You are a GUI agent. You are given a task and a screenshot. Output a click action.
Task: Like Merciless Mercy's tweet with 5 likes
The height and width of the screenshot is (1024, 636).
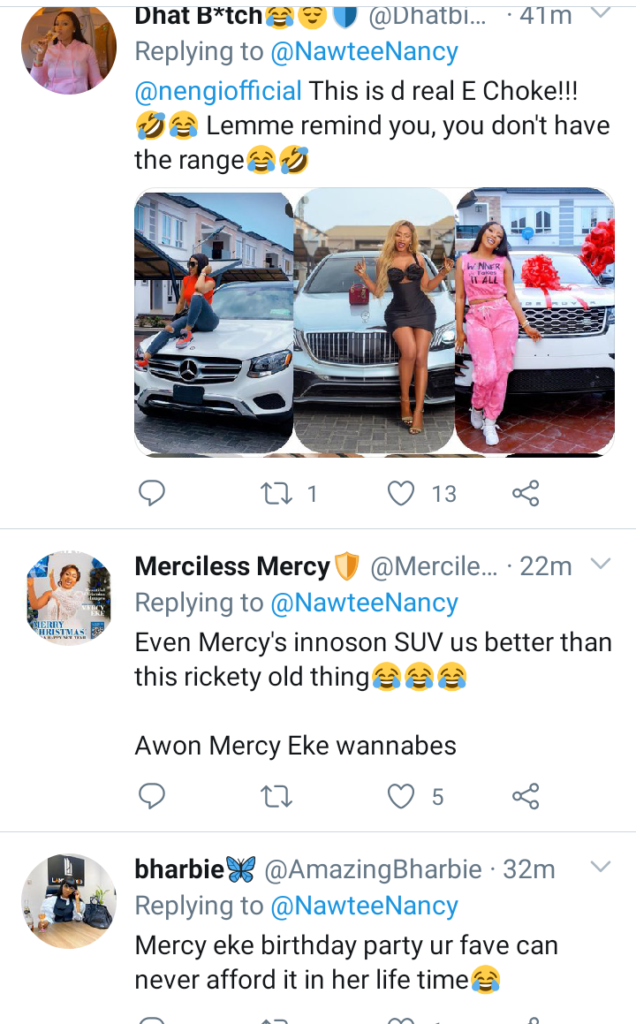tap(401, 796)
